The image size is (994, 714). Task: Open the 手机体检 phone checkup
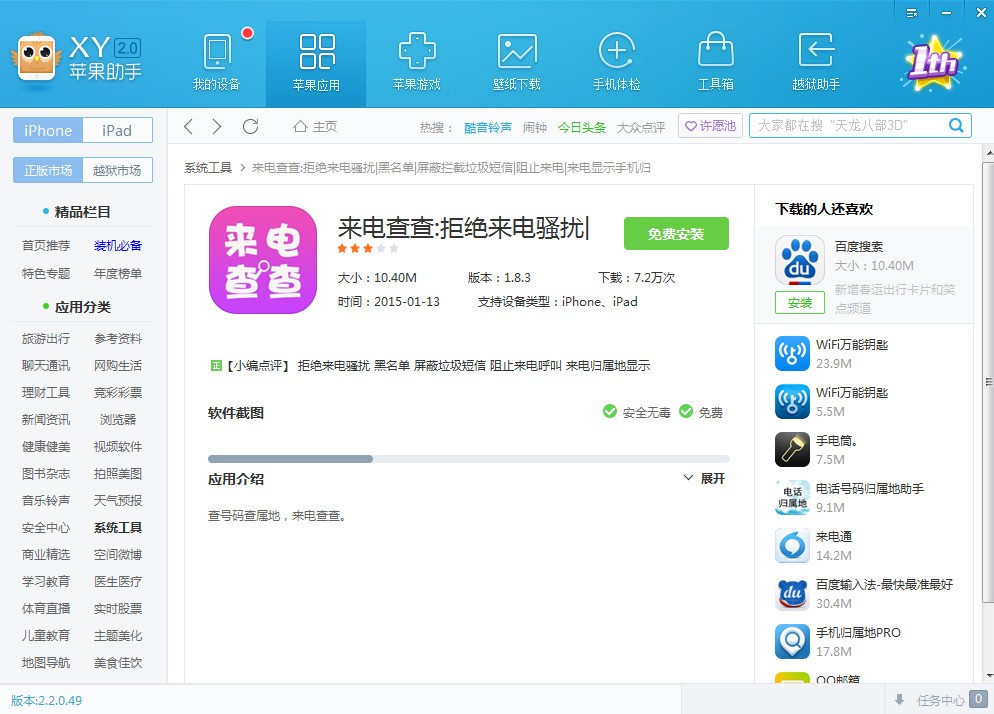point(616,63)
